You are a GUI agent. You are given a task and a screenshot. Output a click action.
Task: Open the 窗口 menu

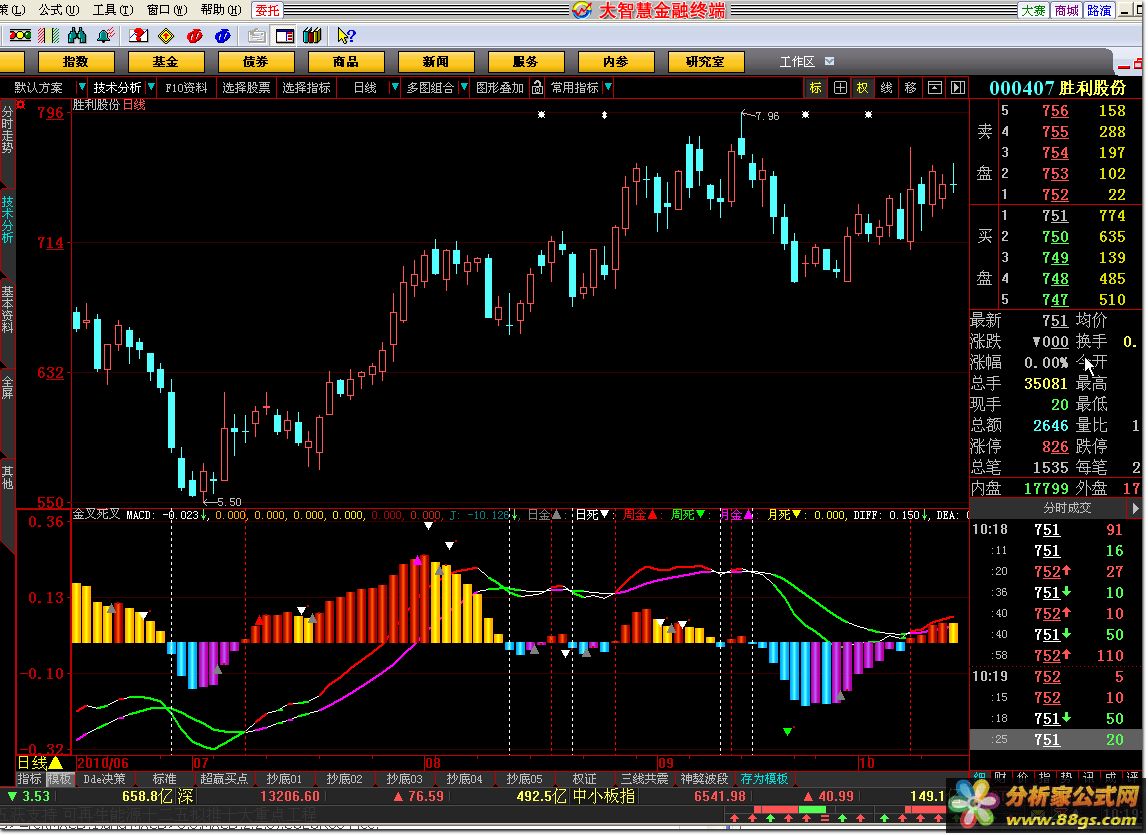pyautogui.click(x=167, y=10)
